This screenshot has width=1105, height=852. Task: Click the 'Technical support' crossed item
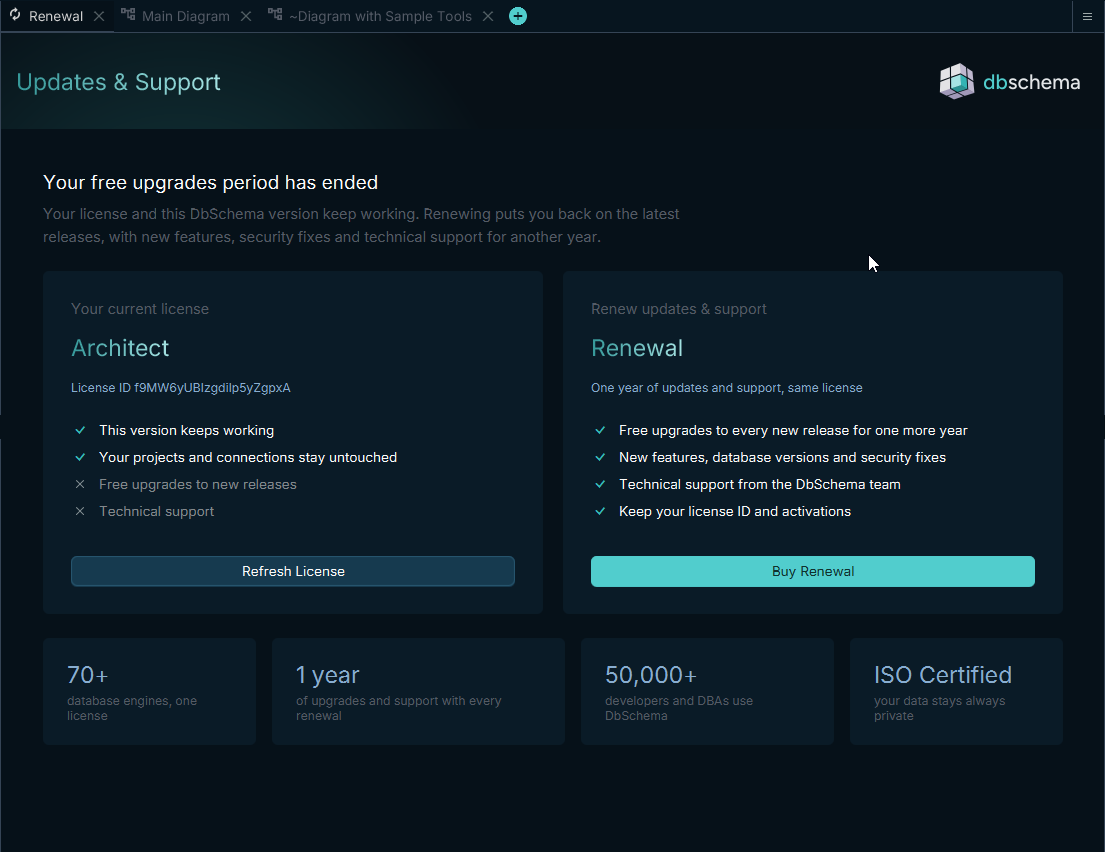(x=156, y=512)
